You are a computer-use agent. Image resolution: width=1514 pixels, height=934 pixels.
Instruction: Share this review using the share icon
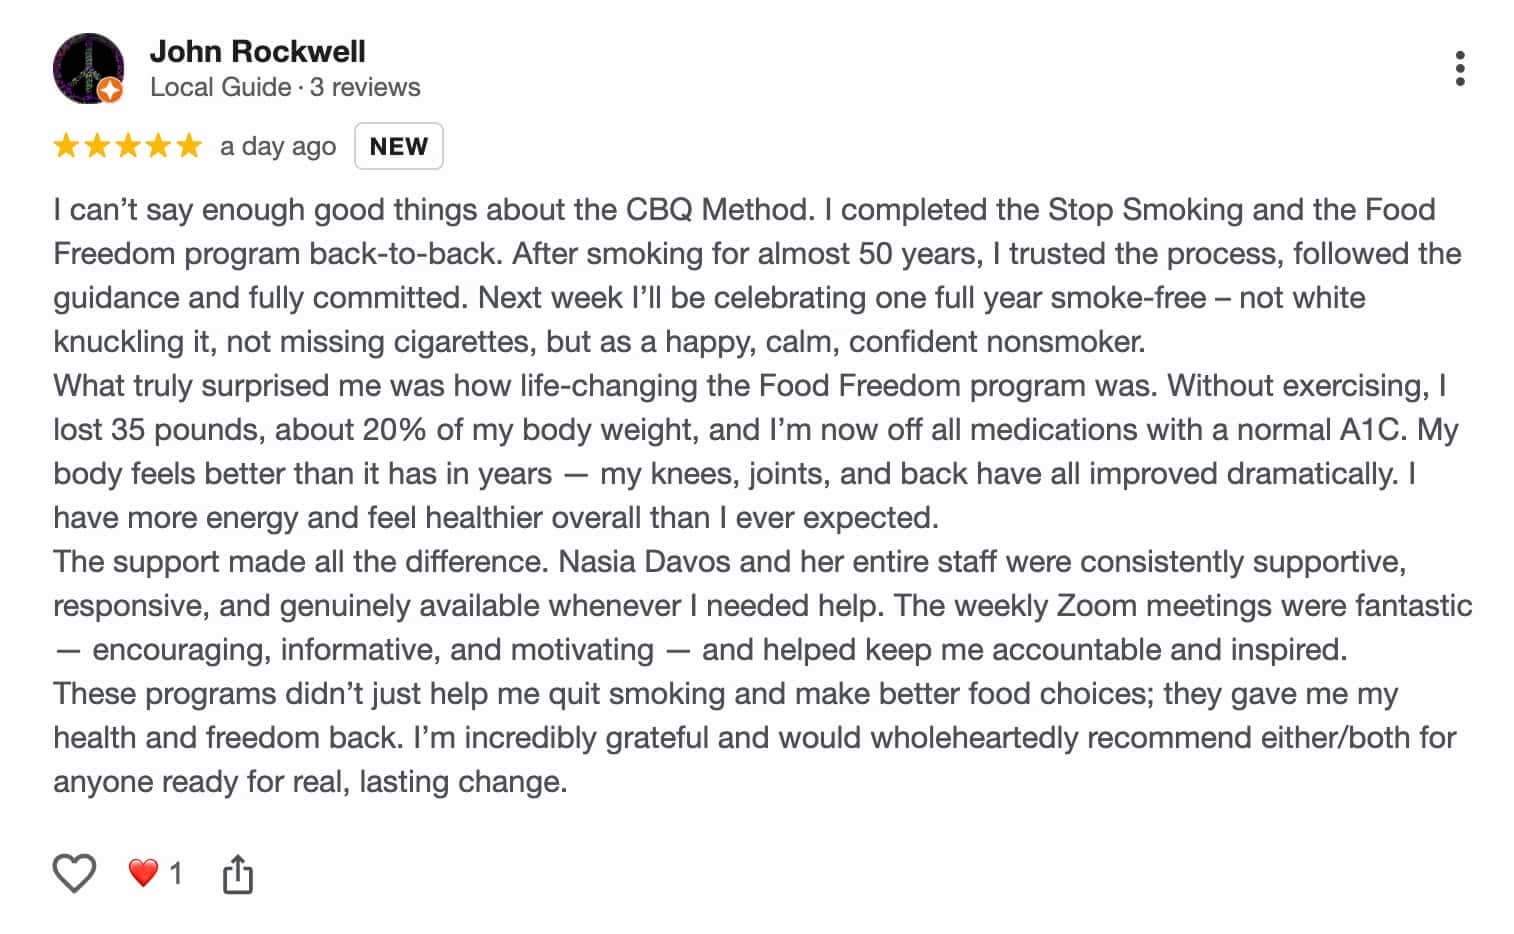(x=237, y=874)
